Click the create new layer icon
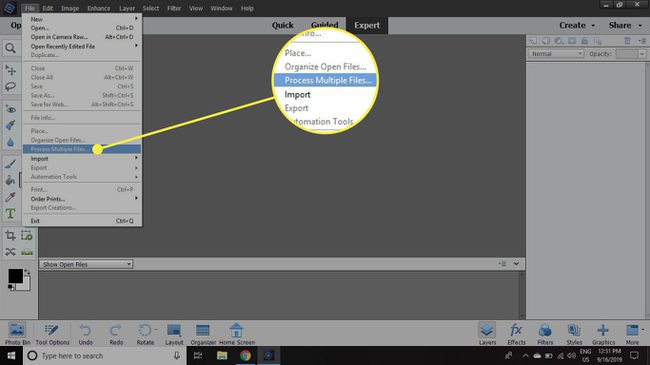 tap(533, 41)
